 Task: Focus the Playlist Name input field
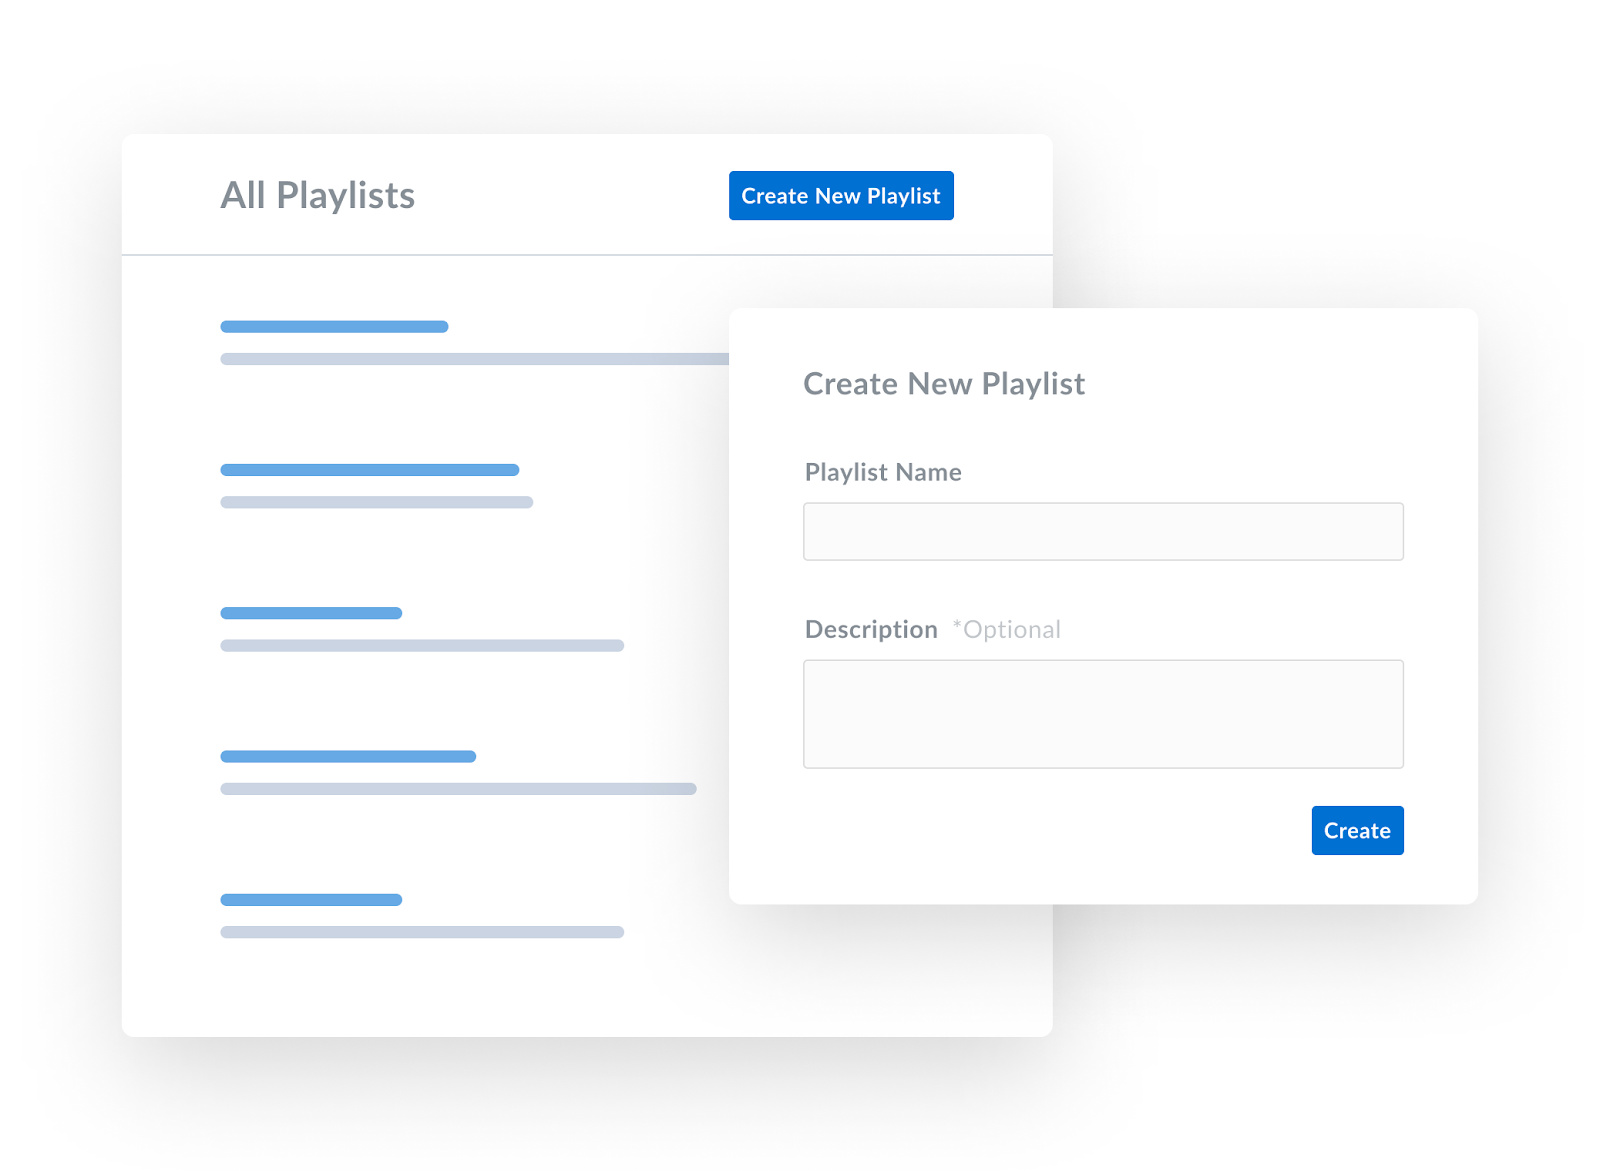1103,531
